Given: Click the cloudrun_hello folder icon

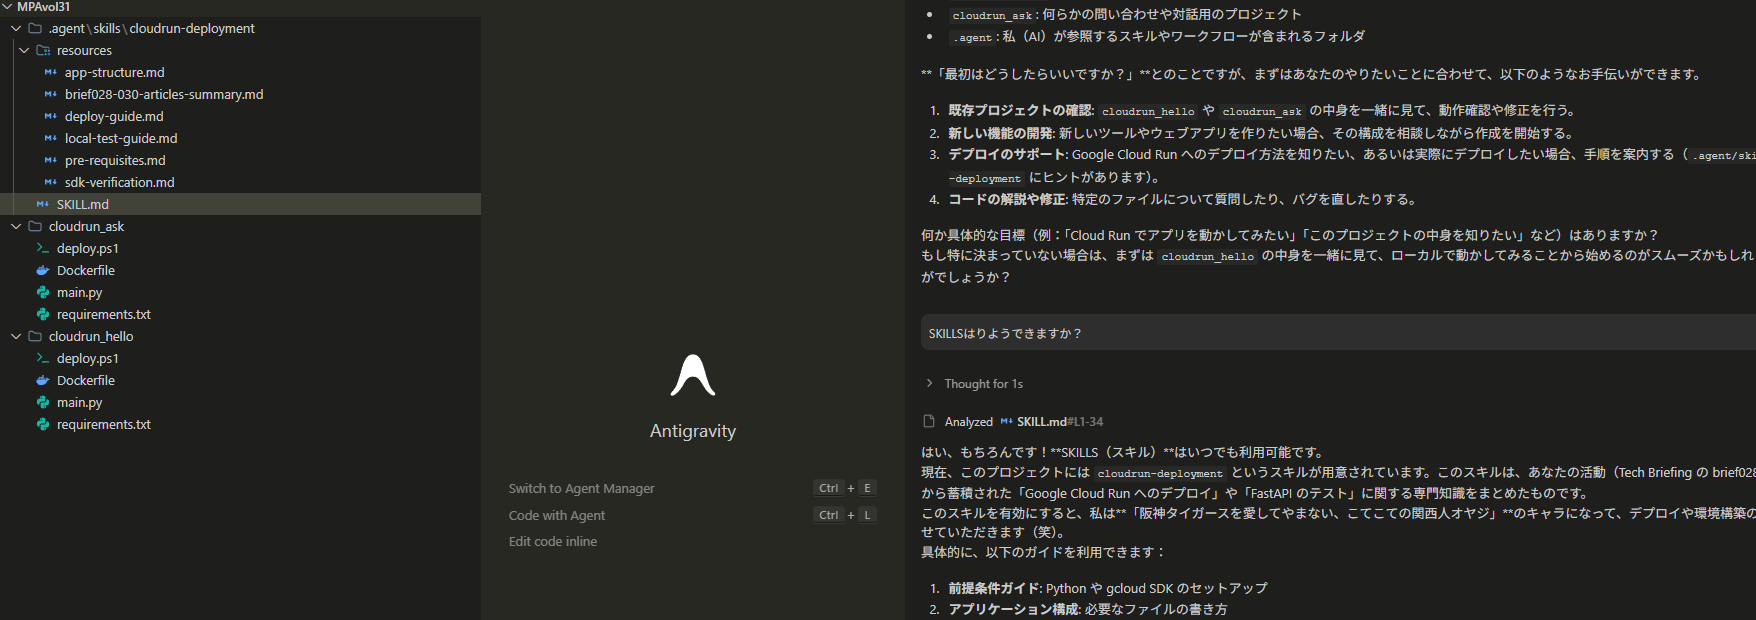Looking at the screenshot, I should (x=35, y=337).
